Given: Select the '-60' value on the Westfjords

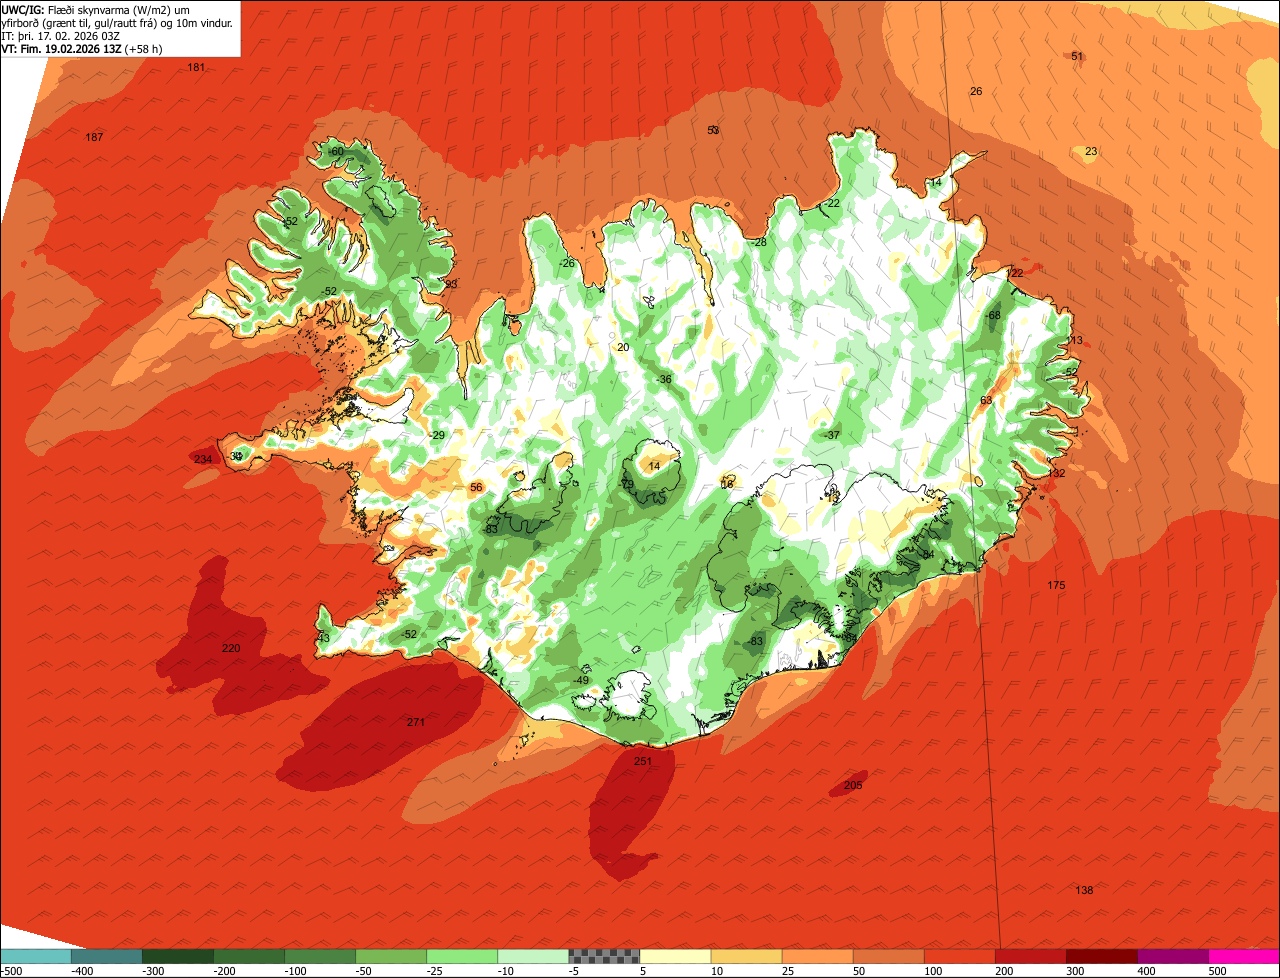Looking at the screenshot, I should 336,151.
